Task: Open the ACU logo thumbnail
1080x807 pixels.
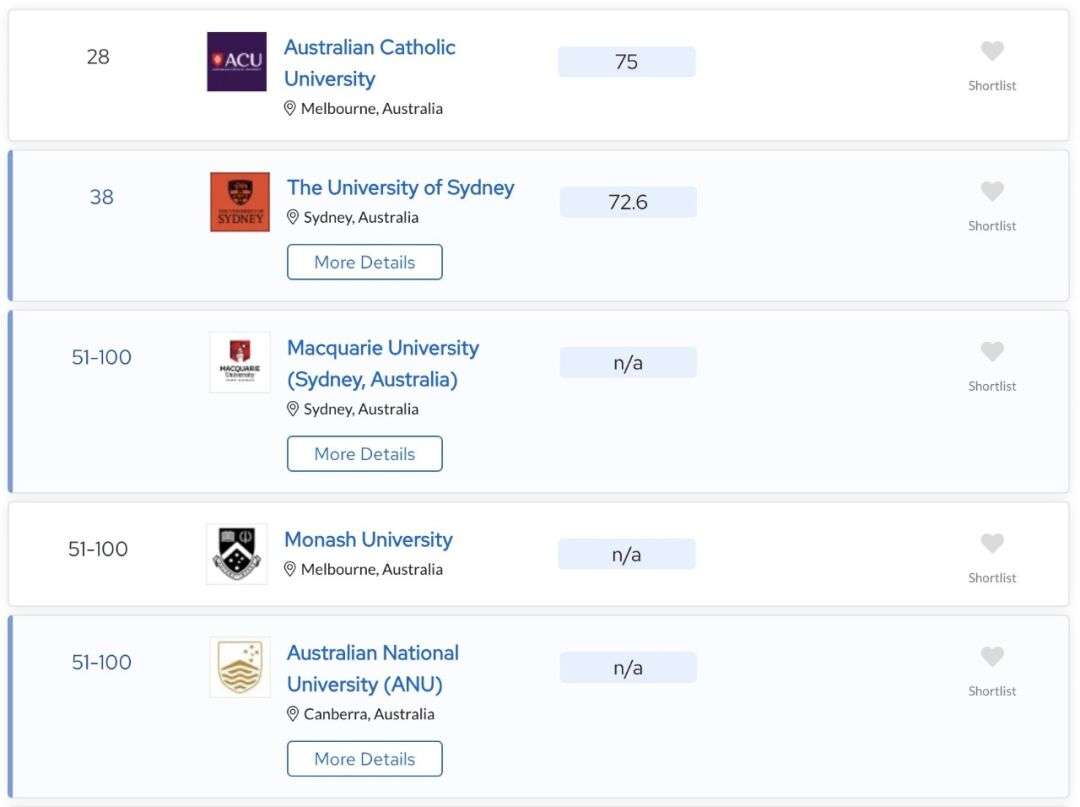Action: pos(237,61)
